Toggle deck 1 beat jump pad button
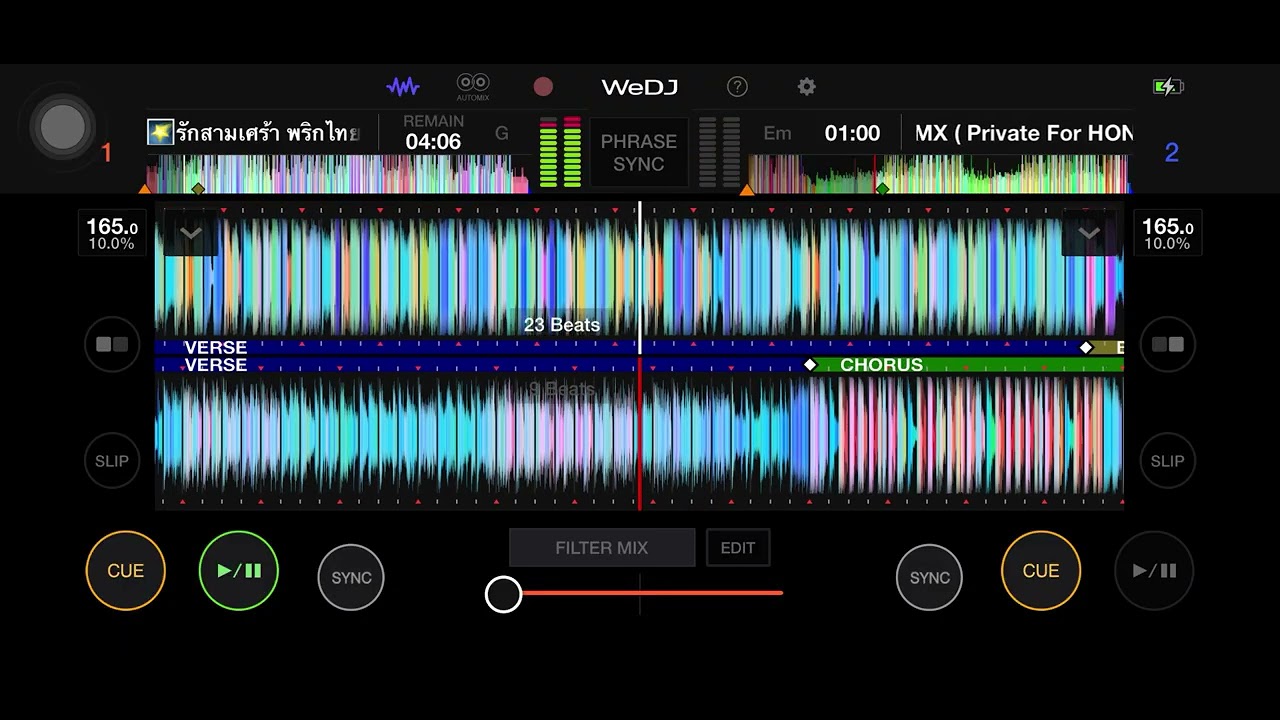Image resolution: width=1280 pixels, height=720 pixels. pyautogui.click(x=112, y=344)
